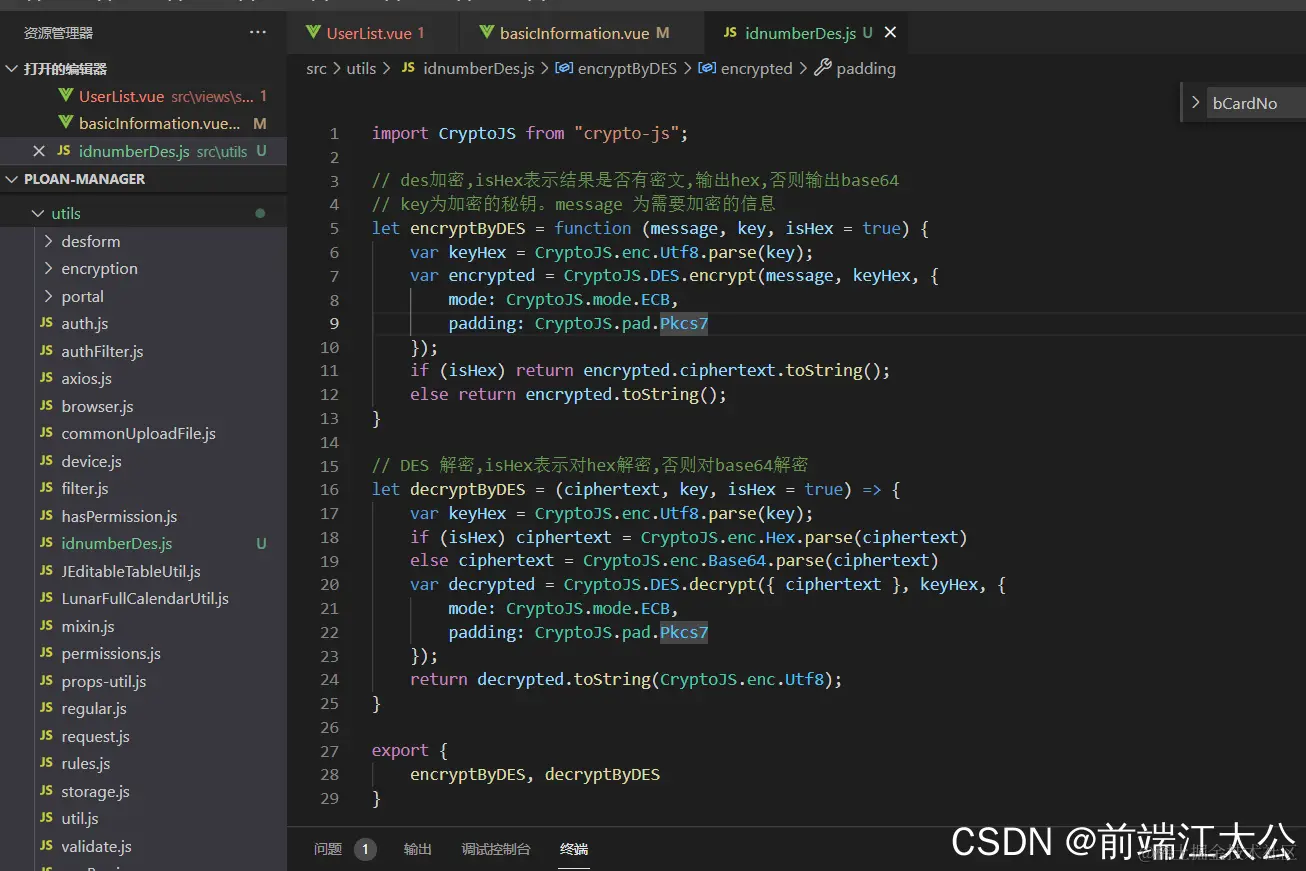Open the Output panel tab
This screenshot has height=871, width=1306.
point(418,849)
